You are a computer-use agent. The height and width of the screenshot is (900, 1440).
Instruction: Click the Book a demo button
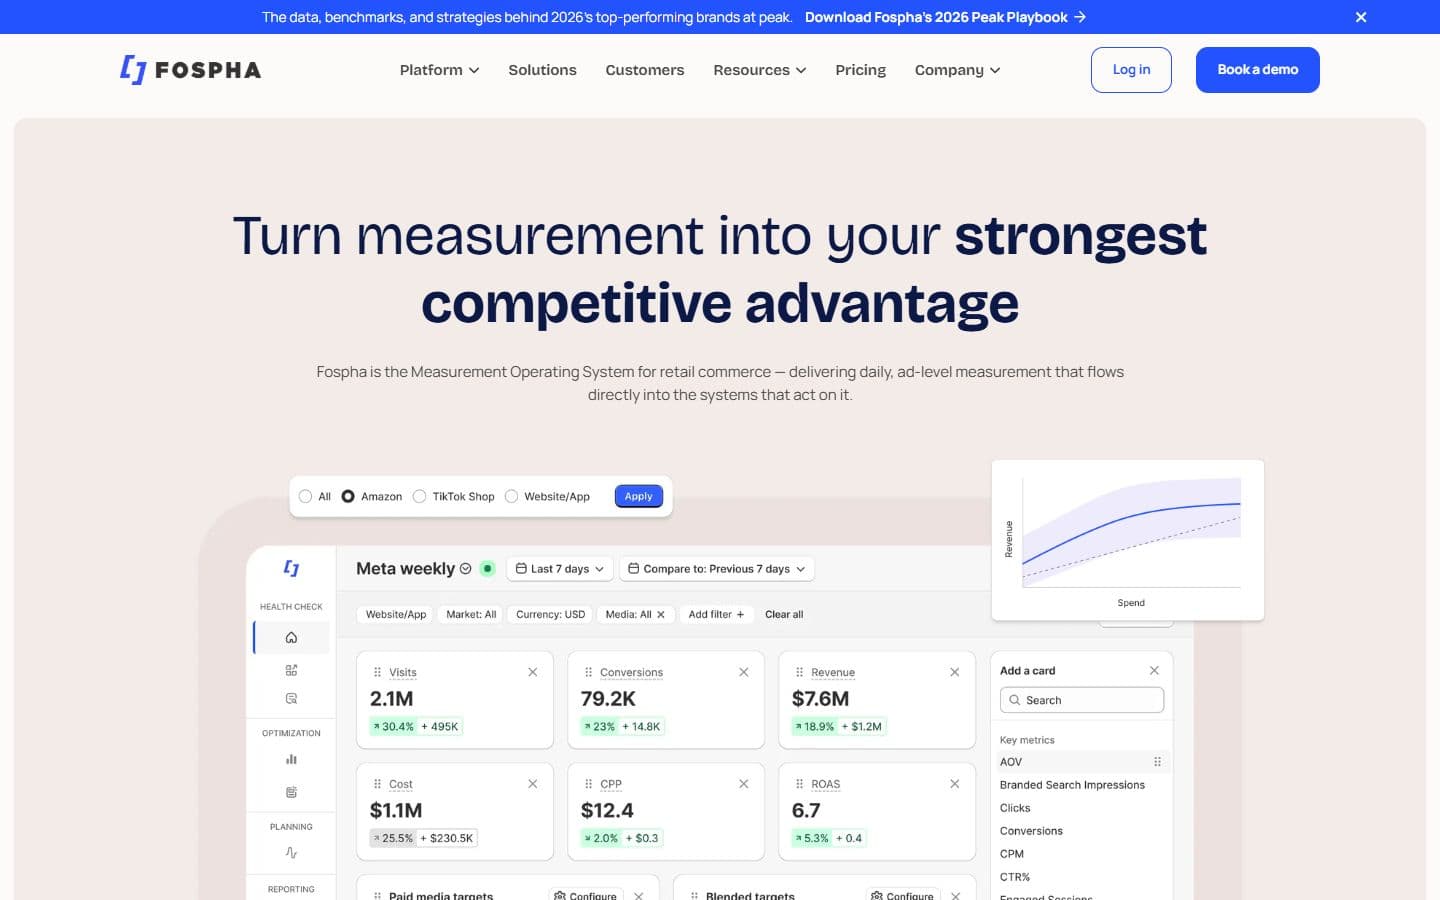click(x=1257, y=70)
